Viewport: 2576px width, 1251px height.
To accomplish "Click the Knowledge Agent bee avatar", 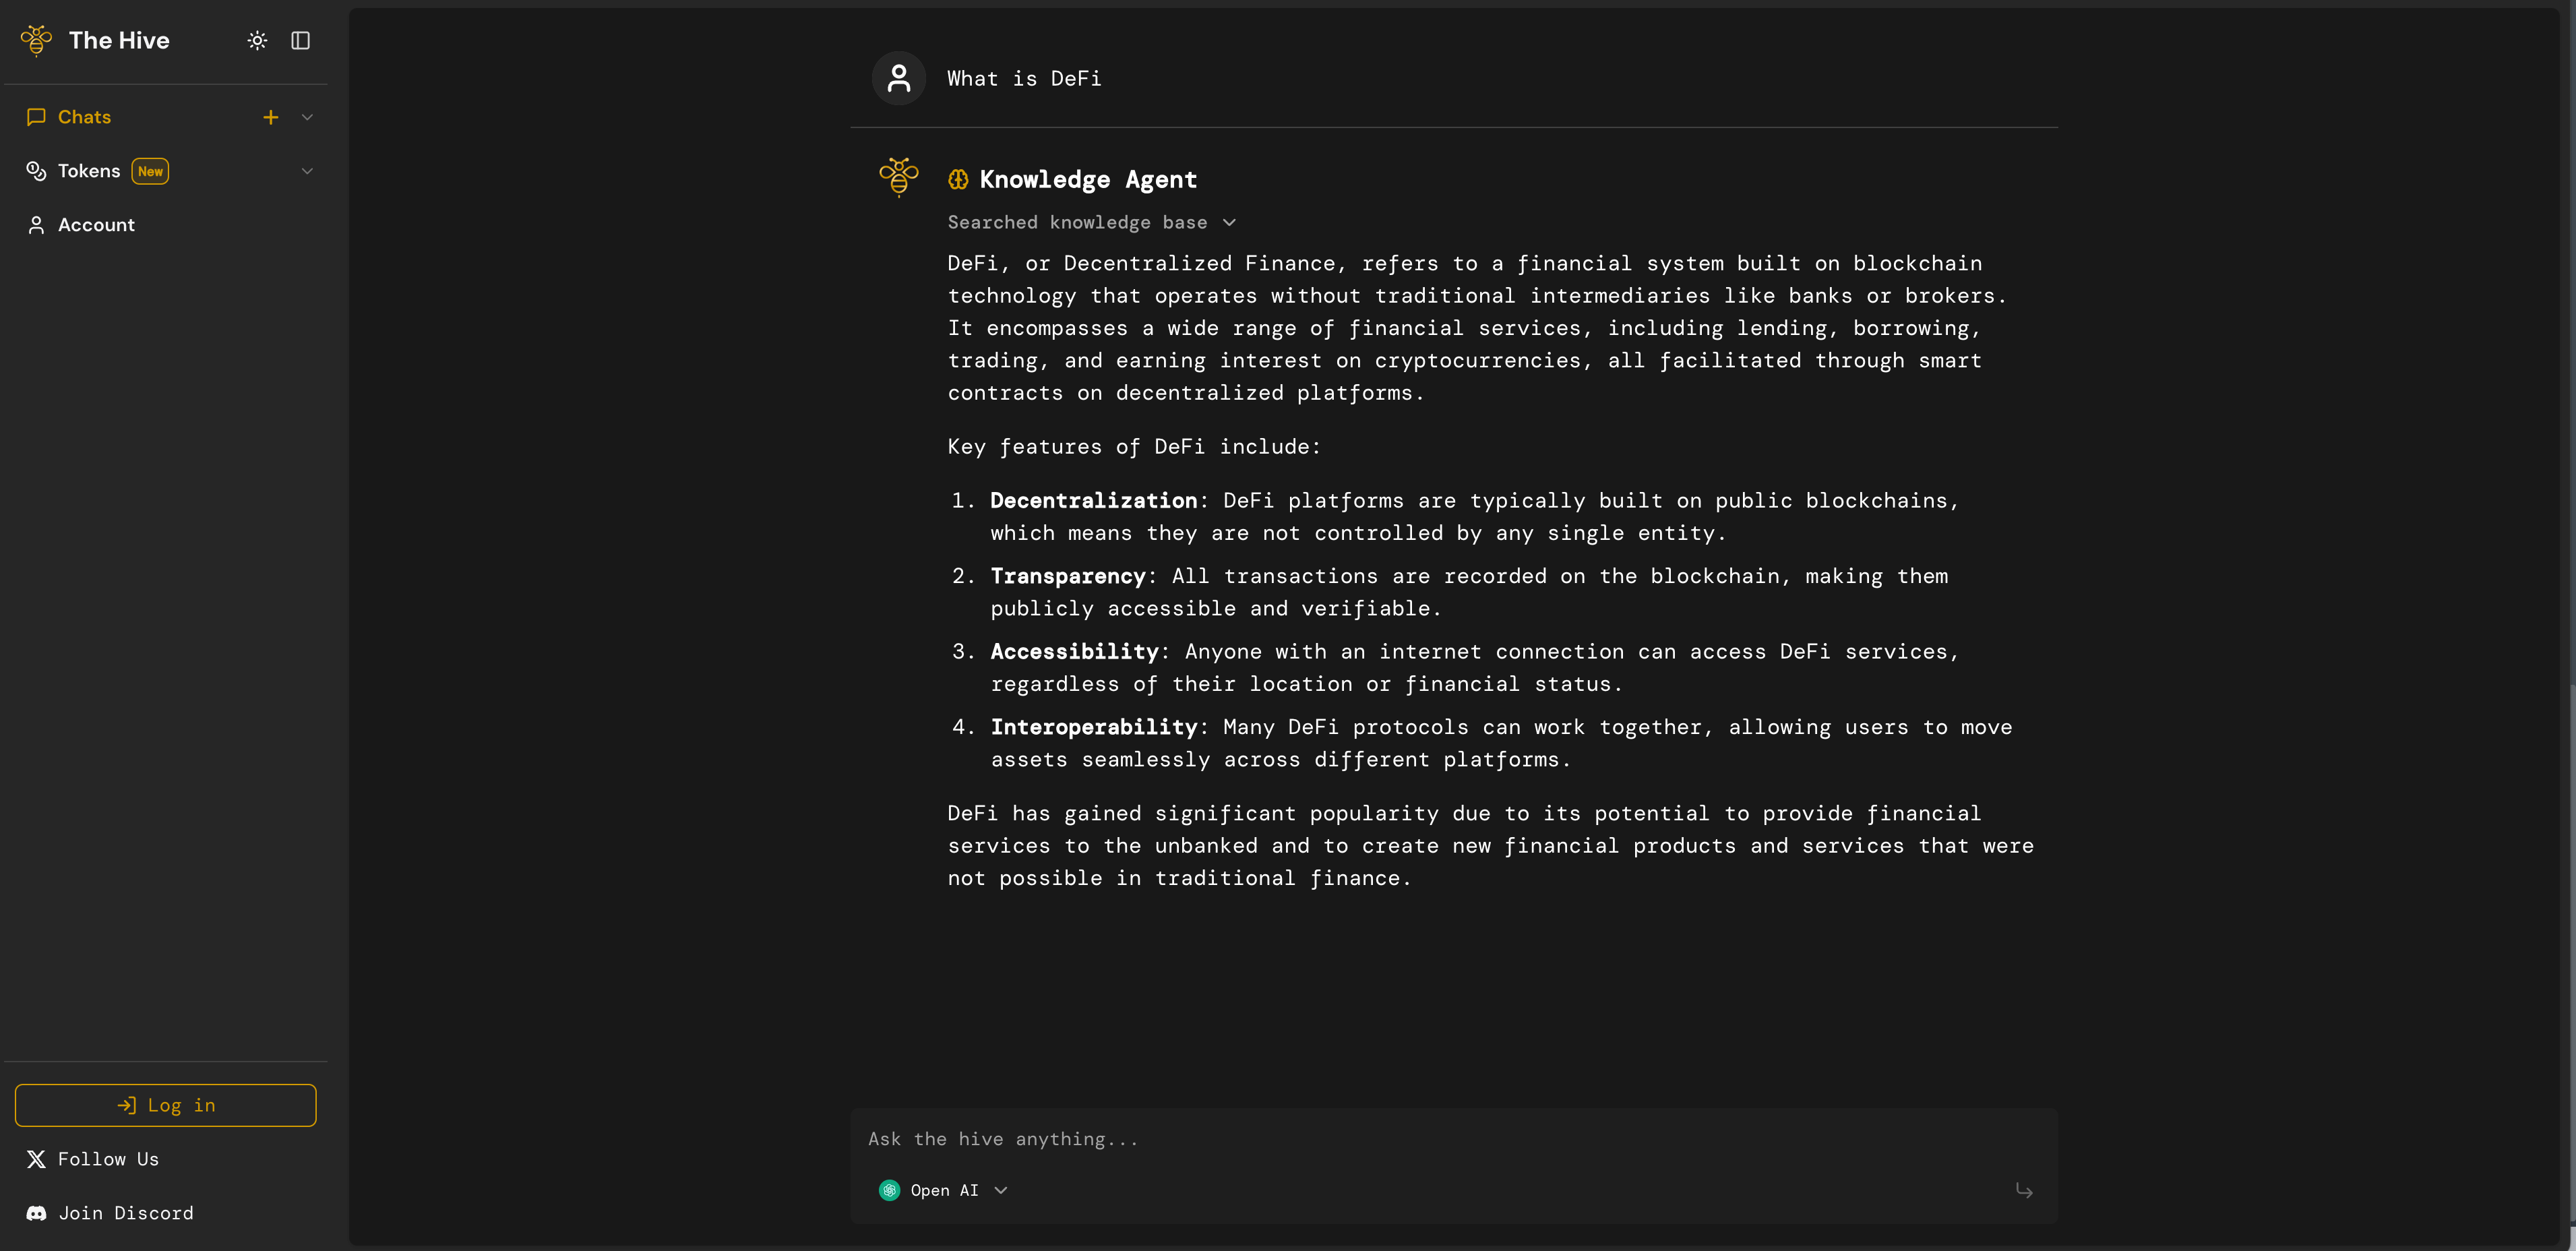I will click(898, 176).
